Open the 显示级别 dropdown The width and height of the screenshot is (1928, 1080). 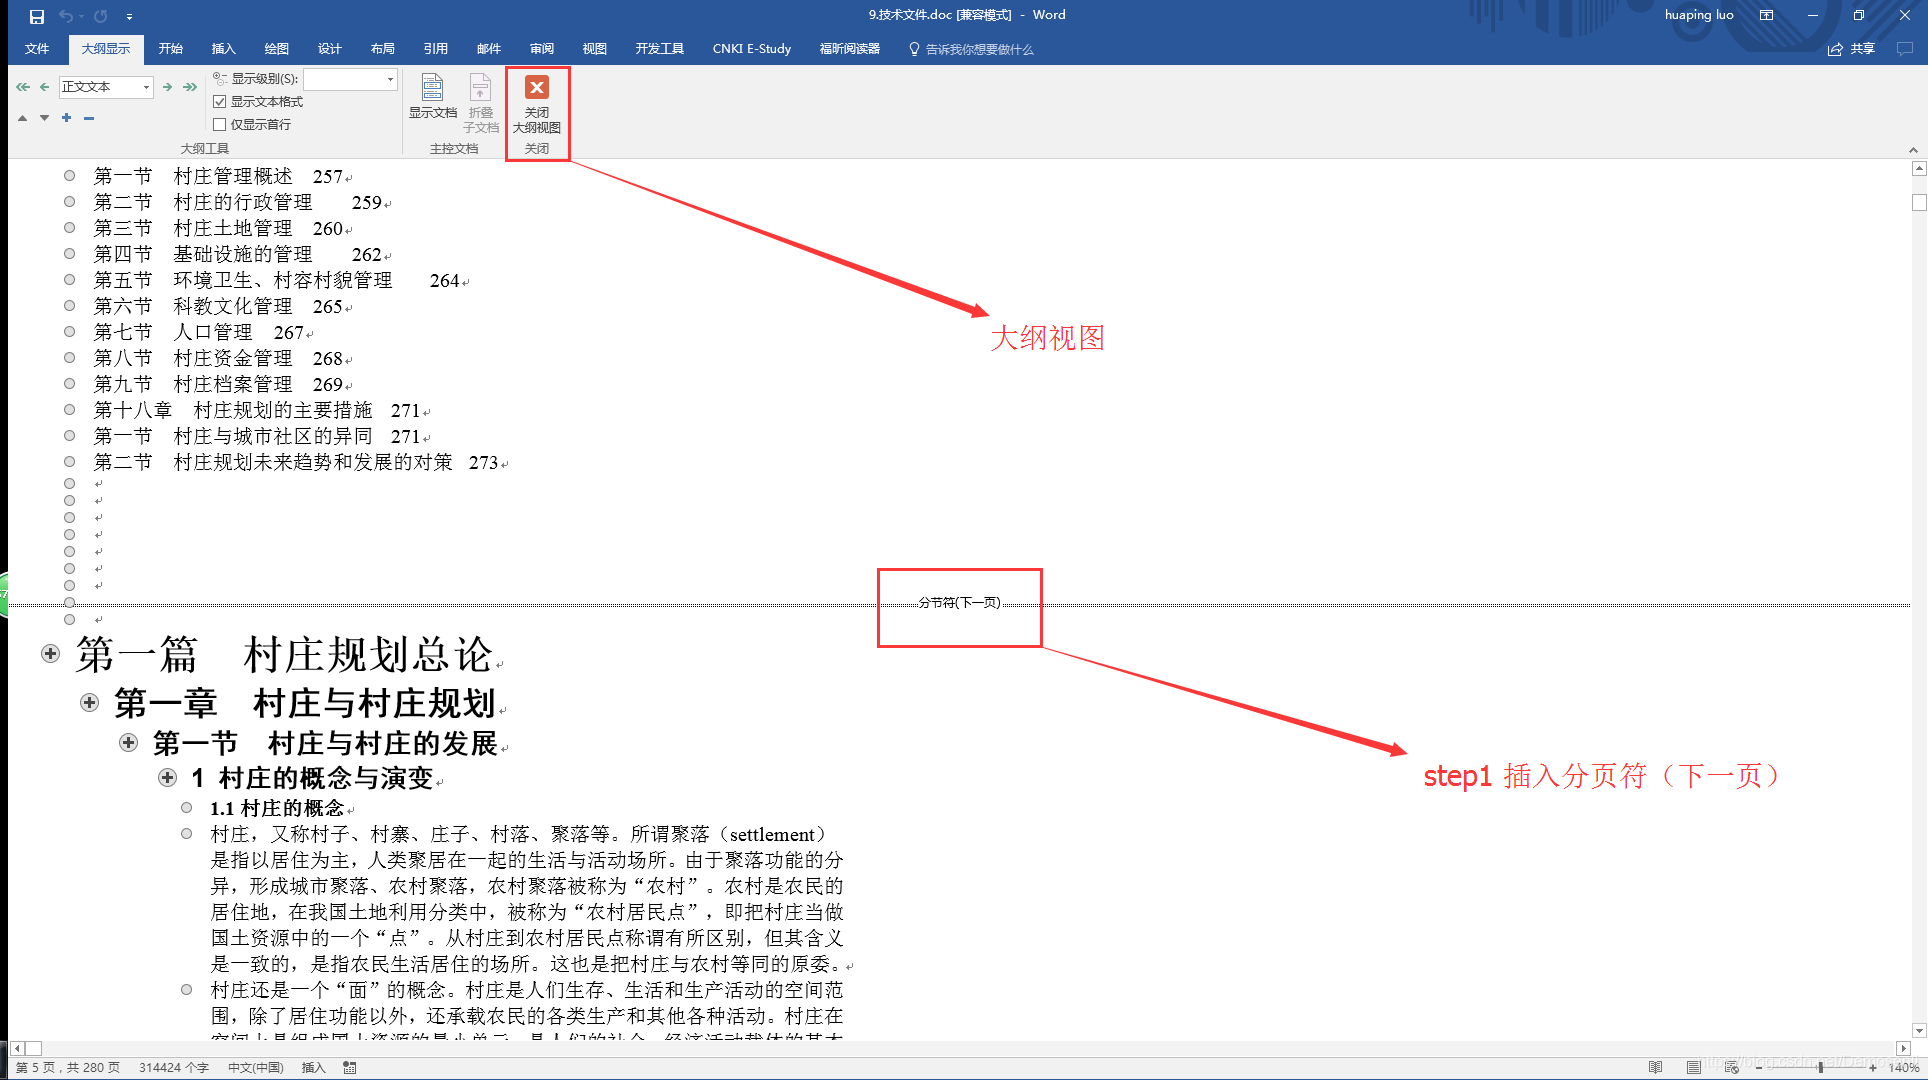click(389, 79)
